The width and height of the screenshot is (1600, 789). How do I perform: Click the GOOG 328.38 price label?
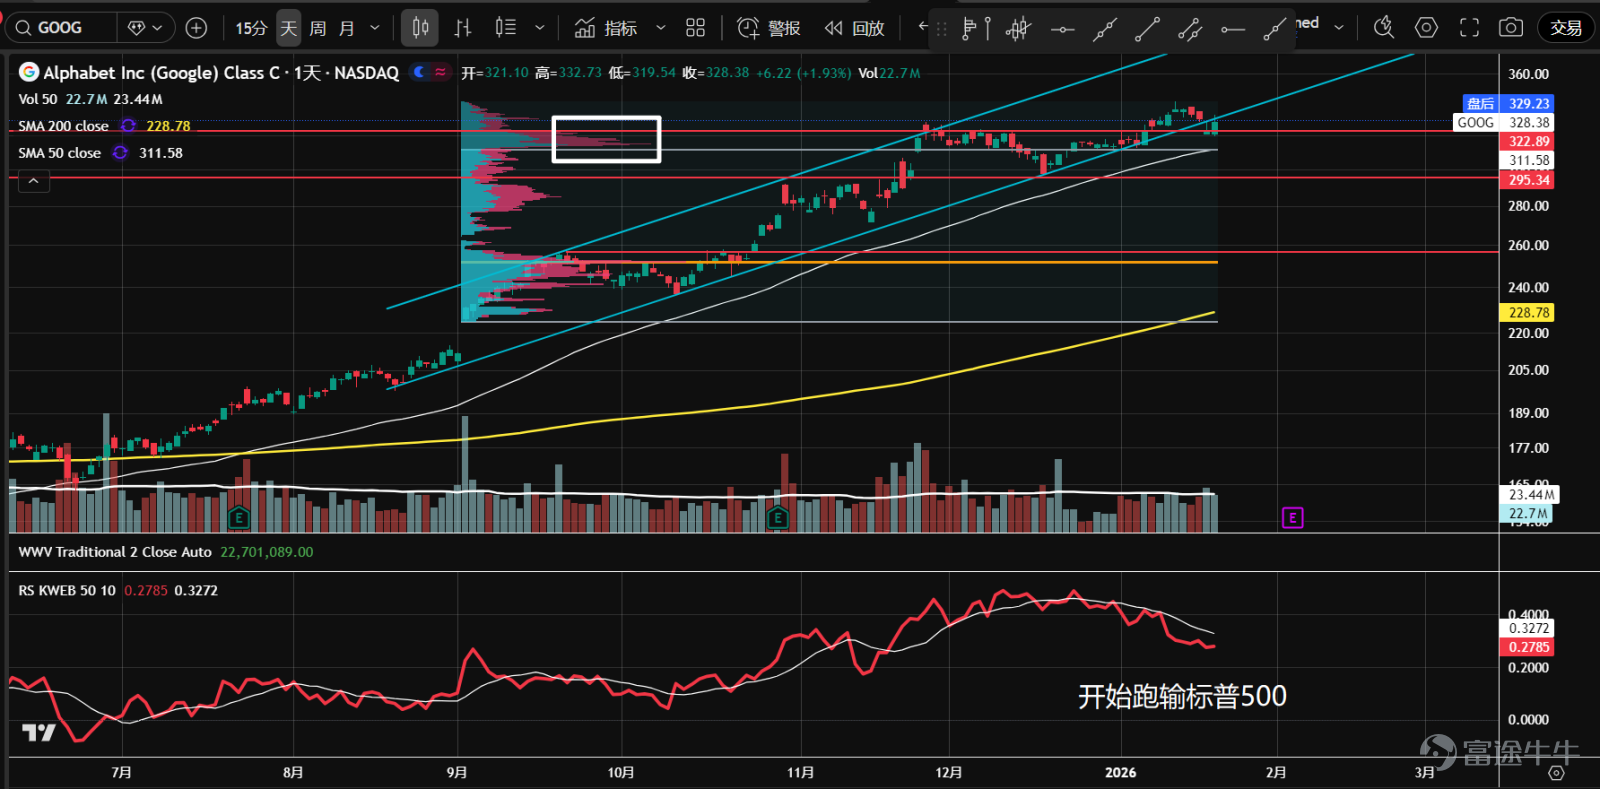tap(1505, 123)
